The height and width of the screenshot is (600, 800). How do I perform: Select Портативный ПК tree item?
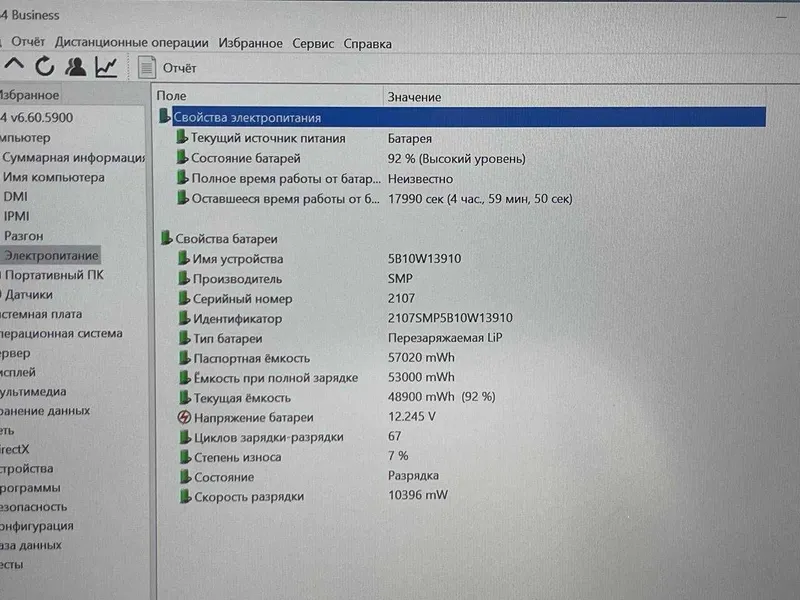(54, 275)
